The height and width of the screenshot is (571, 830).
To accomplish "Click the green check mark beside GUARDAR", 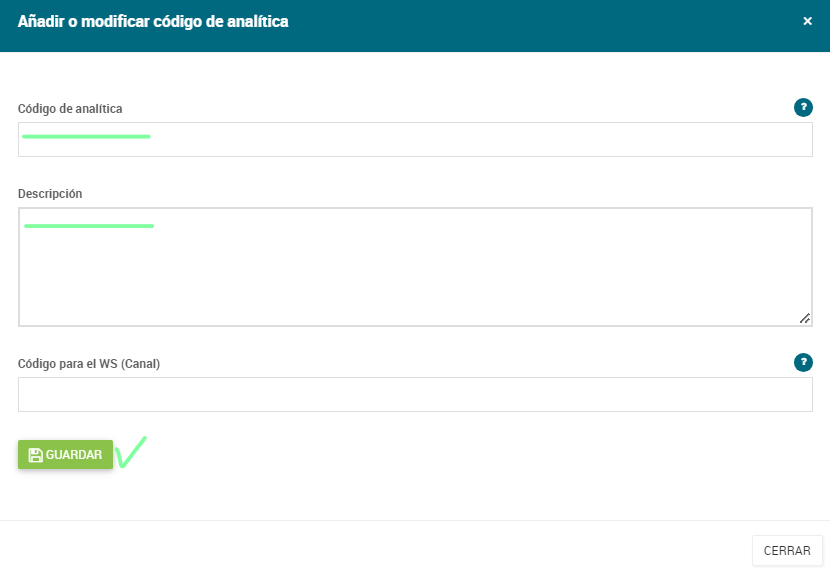I will click(x=130, y=452).
